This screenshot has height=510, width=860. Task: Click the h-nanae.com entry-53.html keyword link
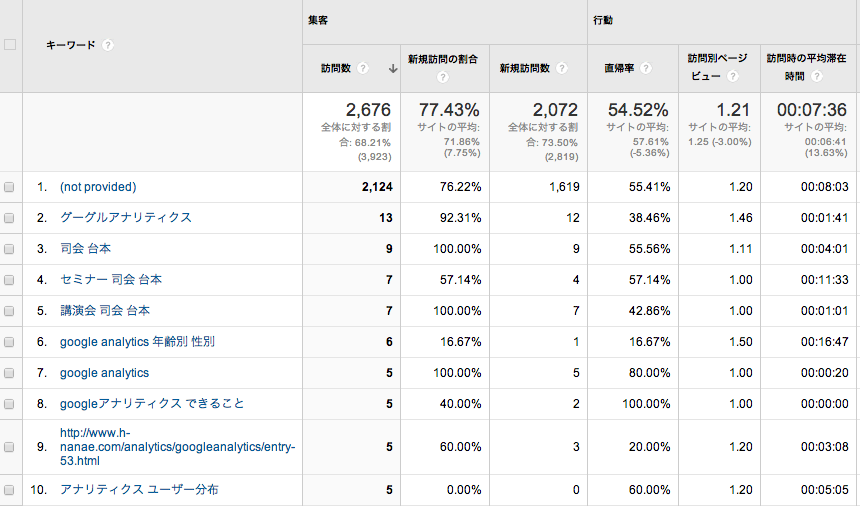178,447
